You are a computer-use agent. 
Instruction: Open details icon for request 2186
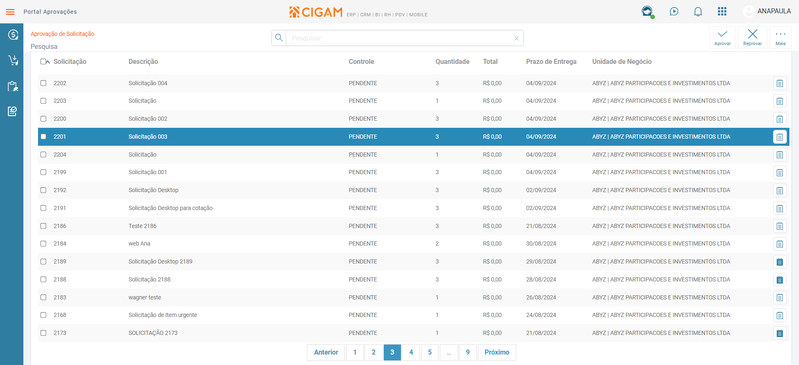tap(779, 226)
